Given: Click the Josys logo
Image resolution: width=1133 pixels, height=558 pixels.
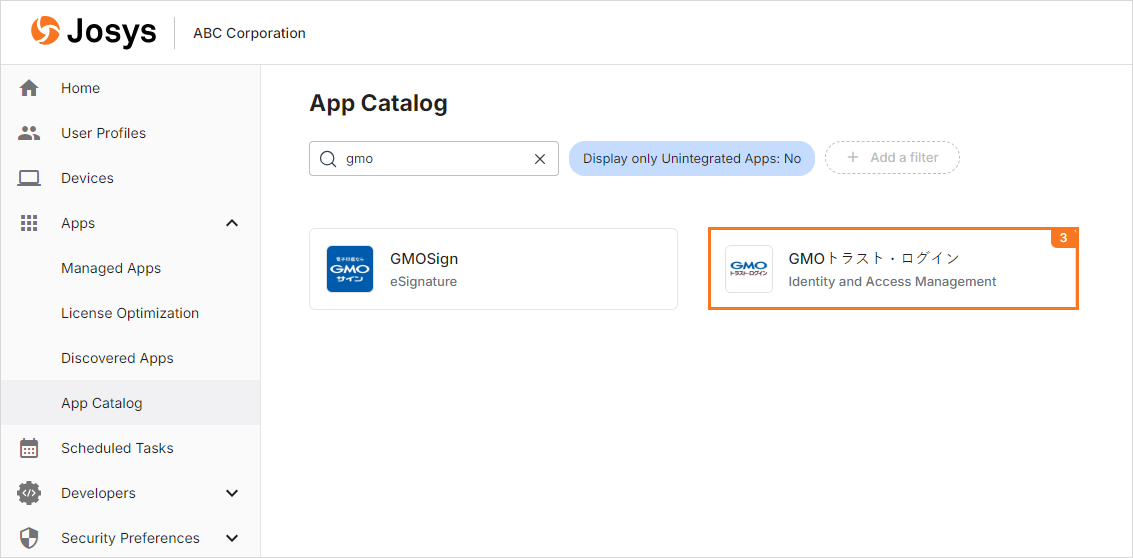Looking at the screenshot, I should [94, 33].
